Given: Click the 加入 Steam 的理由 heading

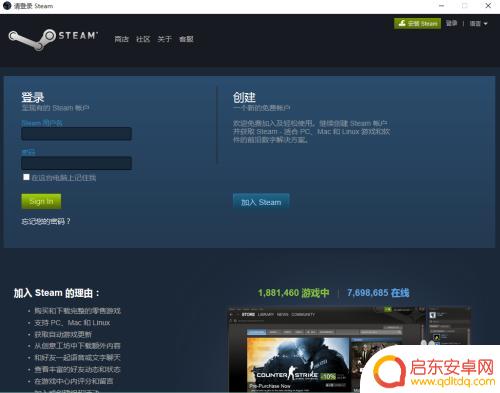Looking at the screenshot, I should pos(56,293).
